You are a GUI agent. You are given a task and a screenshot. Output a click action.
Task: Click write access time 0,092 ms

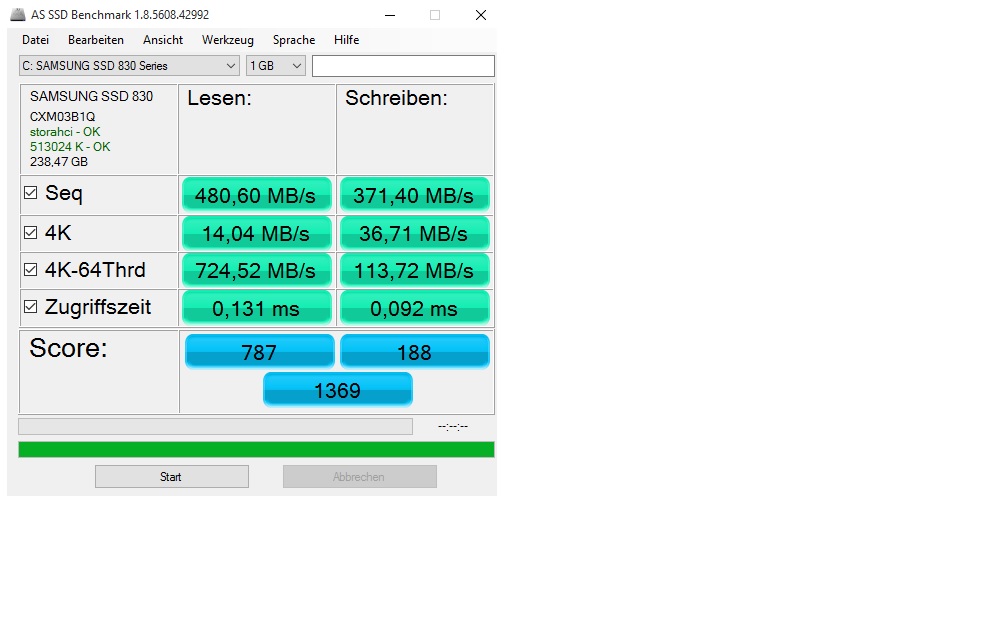click(414, 308)
